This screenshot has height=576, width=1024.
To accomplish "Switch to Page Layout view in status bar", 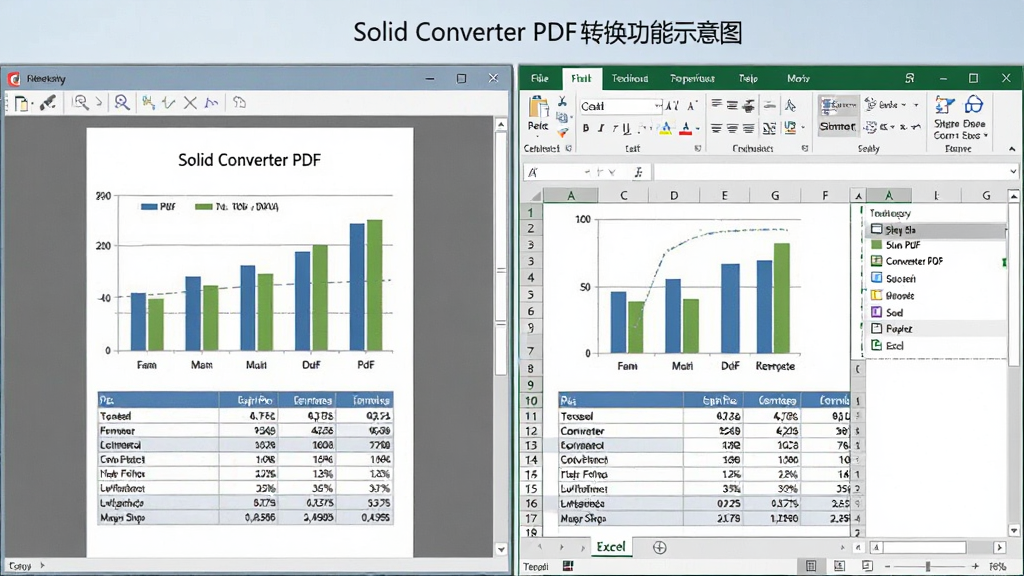I will click(839, 566).
